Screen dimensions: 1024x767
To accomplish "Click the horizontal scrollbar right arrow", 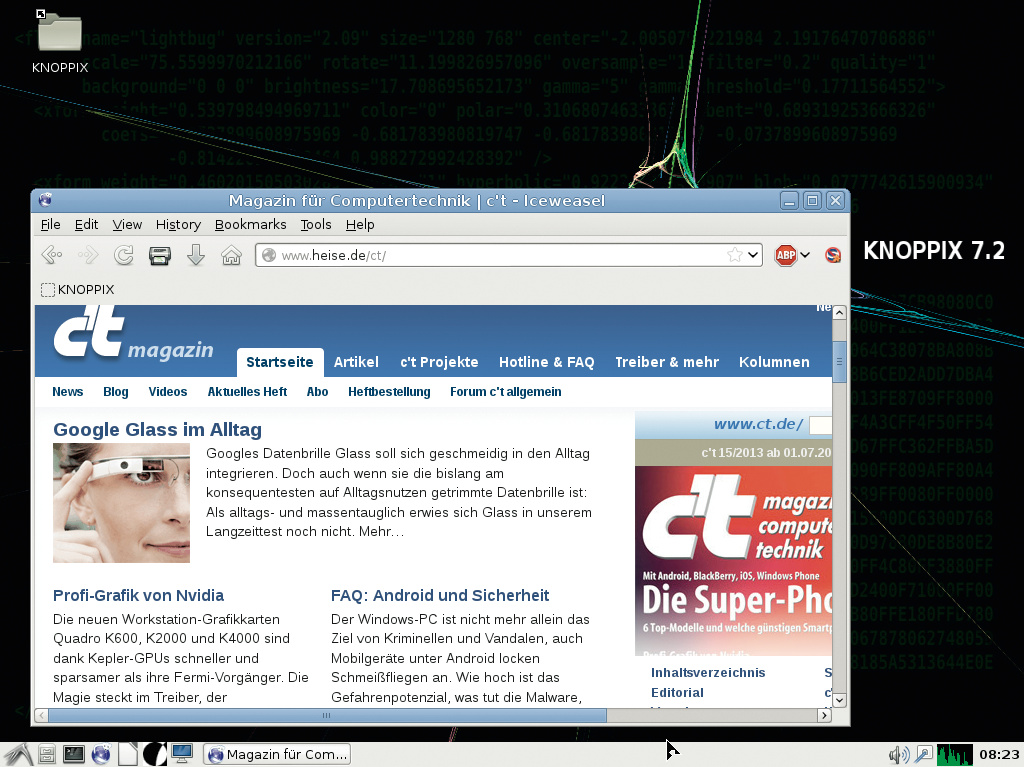I will (x=825, y=715).
